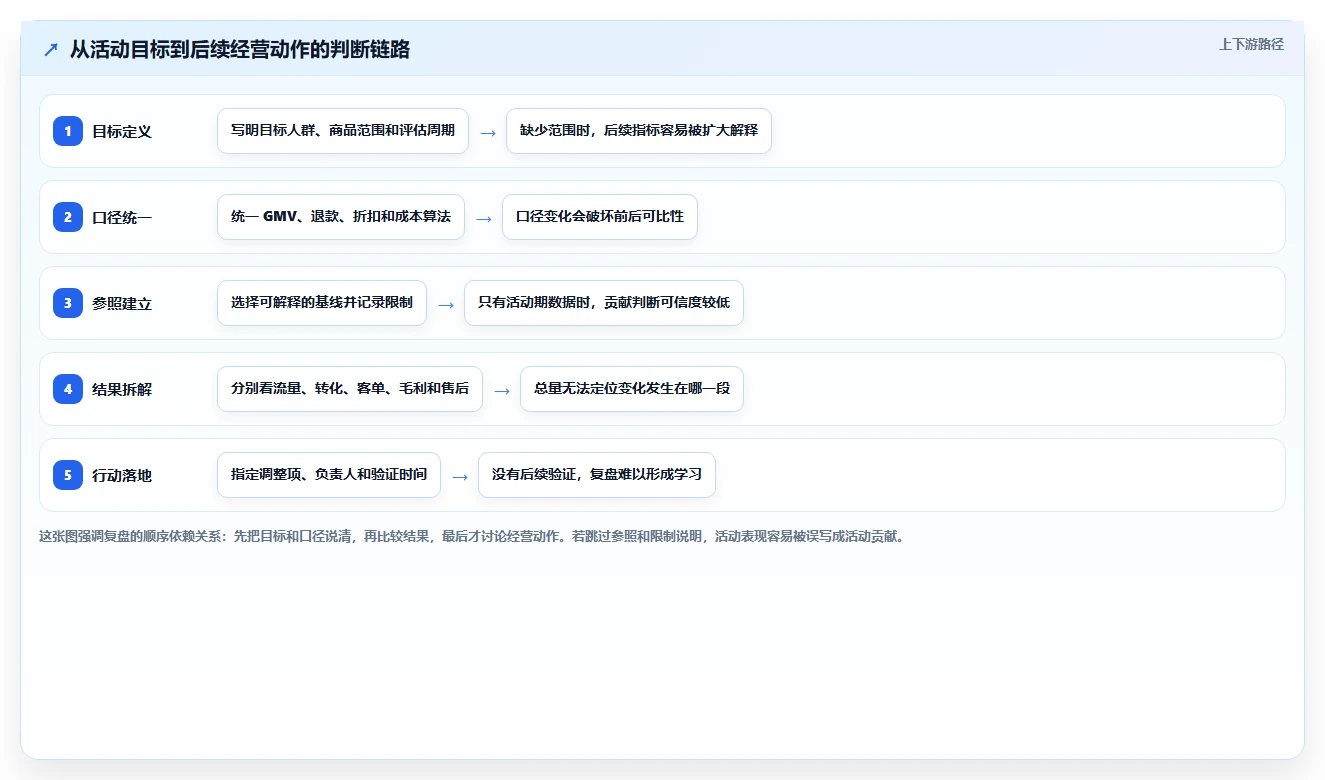Click box 只有活动期数据时，贡献判断可信度较低
The height and width of the screenshot is (780, 1325).
point(604,303)
